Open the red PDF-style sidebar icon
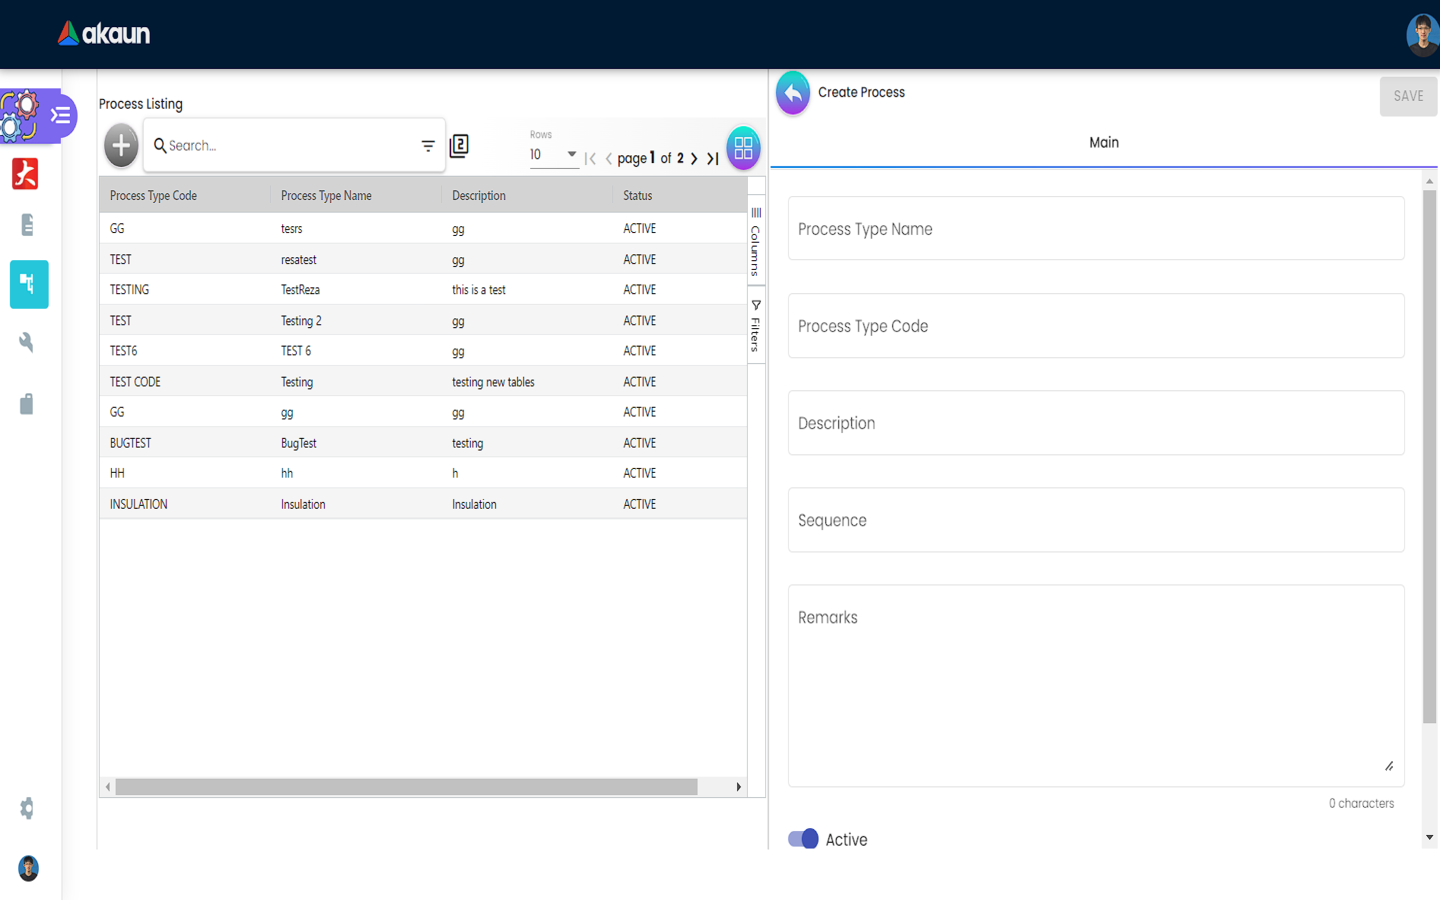 coord(25,174)
